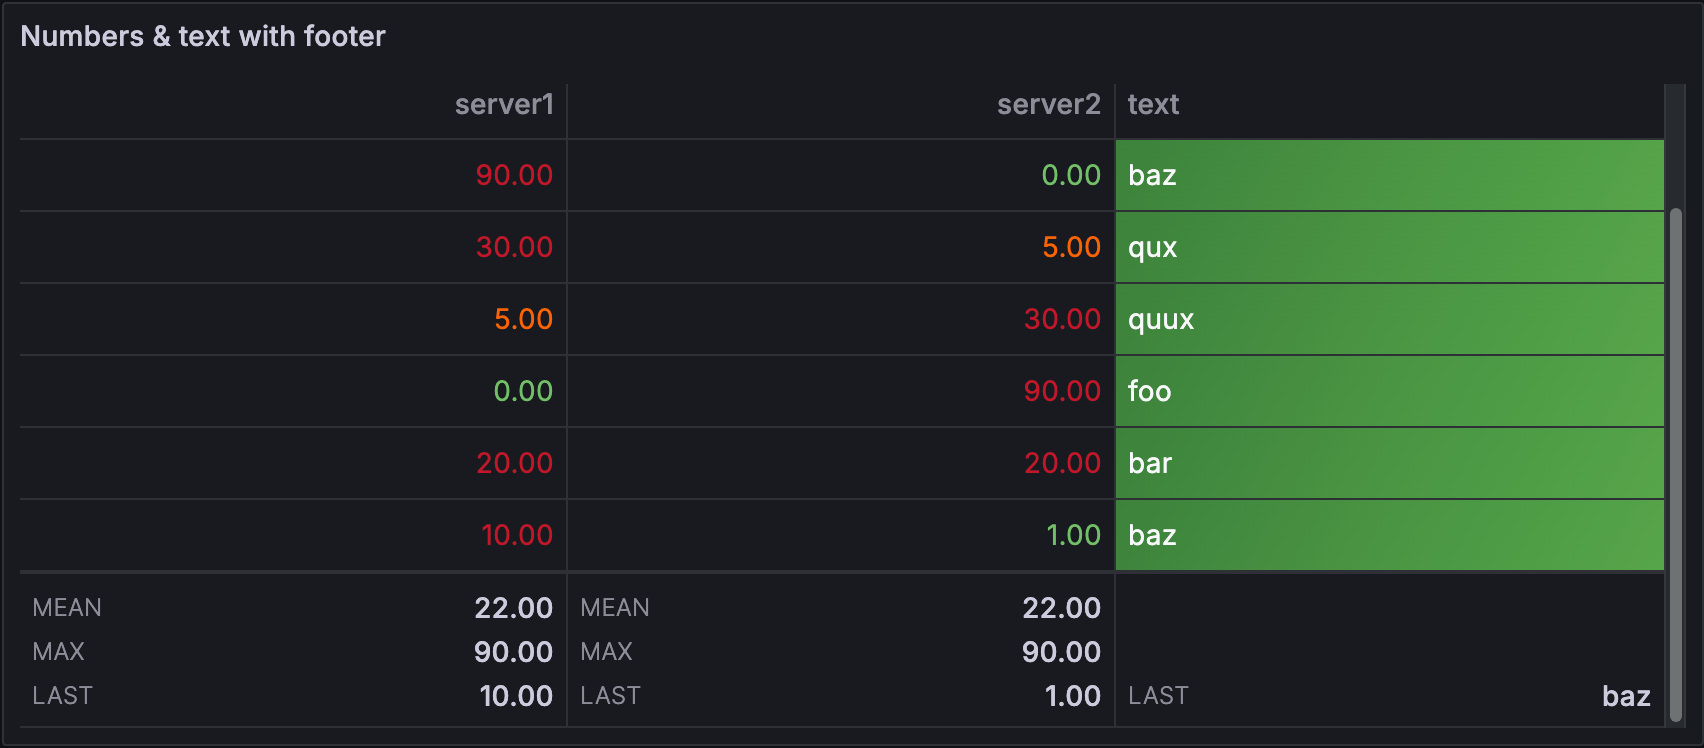Select the orange 5.00 cell under server2
Viewport: 1704px width, 748px height.
tap(1070, 248)
